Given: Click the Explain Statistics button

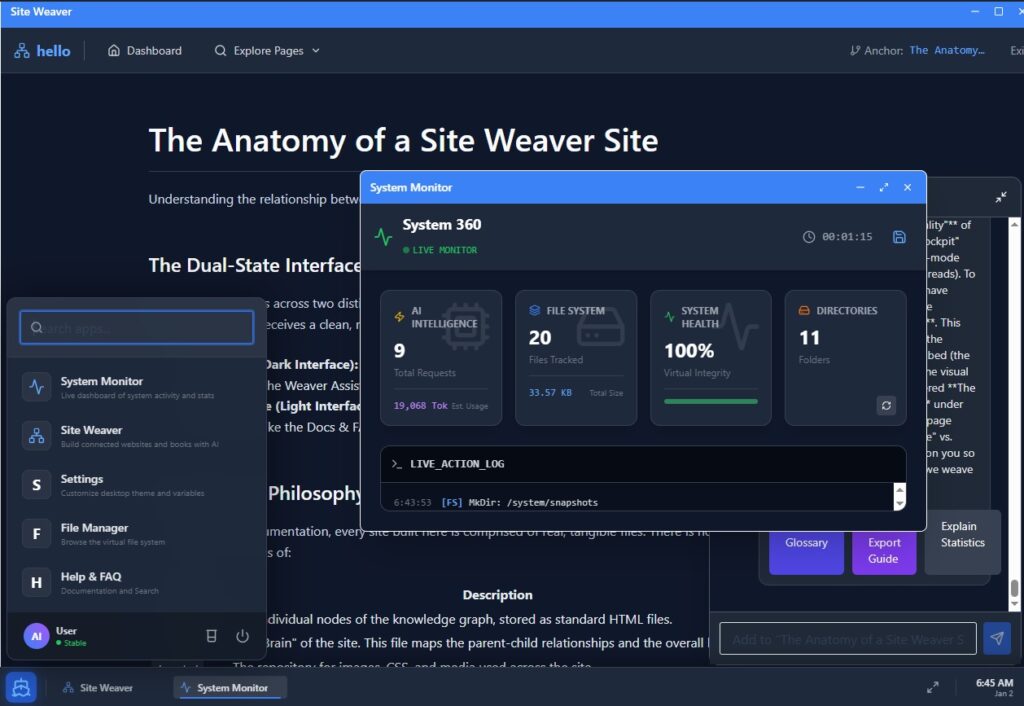Looking at the screenshot, I should [x=962, y=534].
